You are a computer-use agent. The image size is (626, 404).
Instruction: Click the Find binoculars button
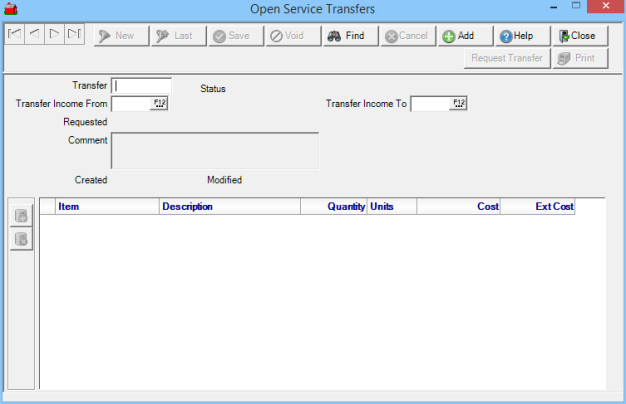click(349, 36)
